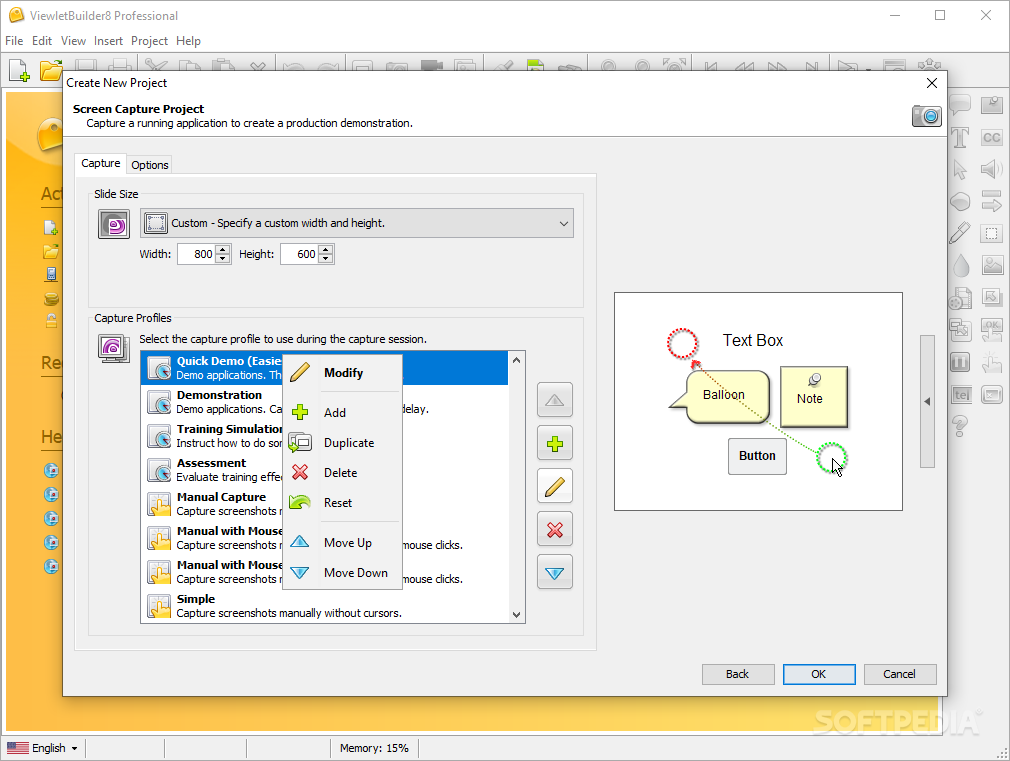
Task: Decrease Height with the down spinner arrow
Action: tap(326, 259)
